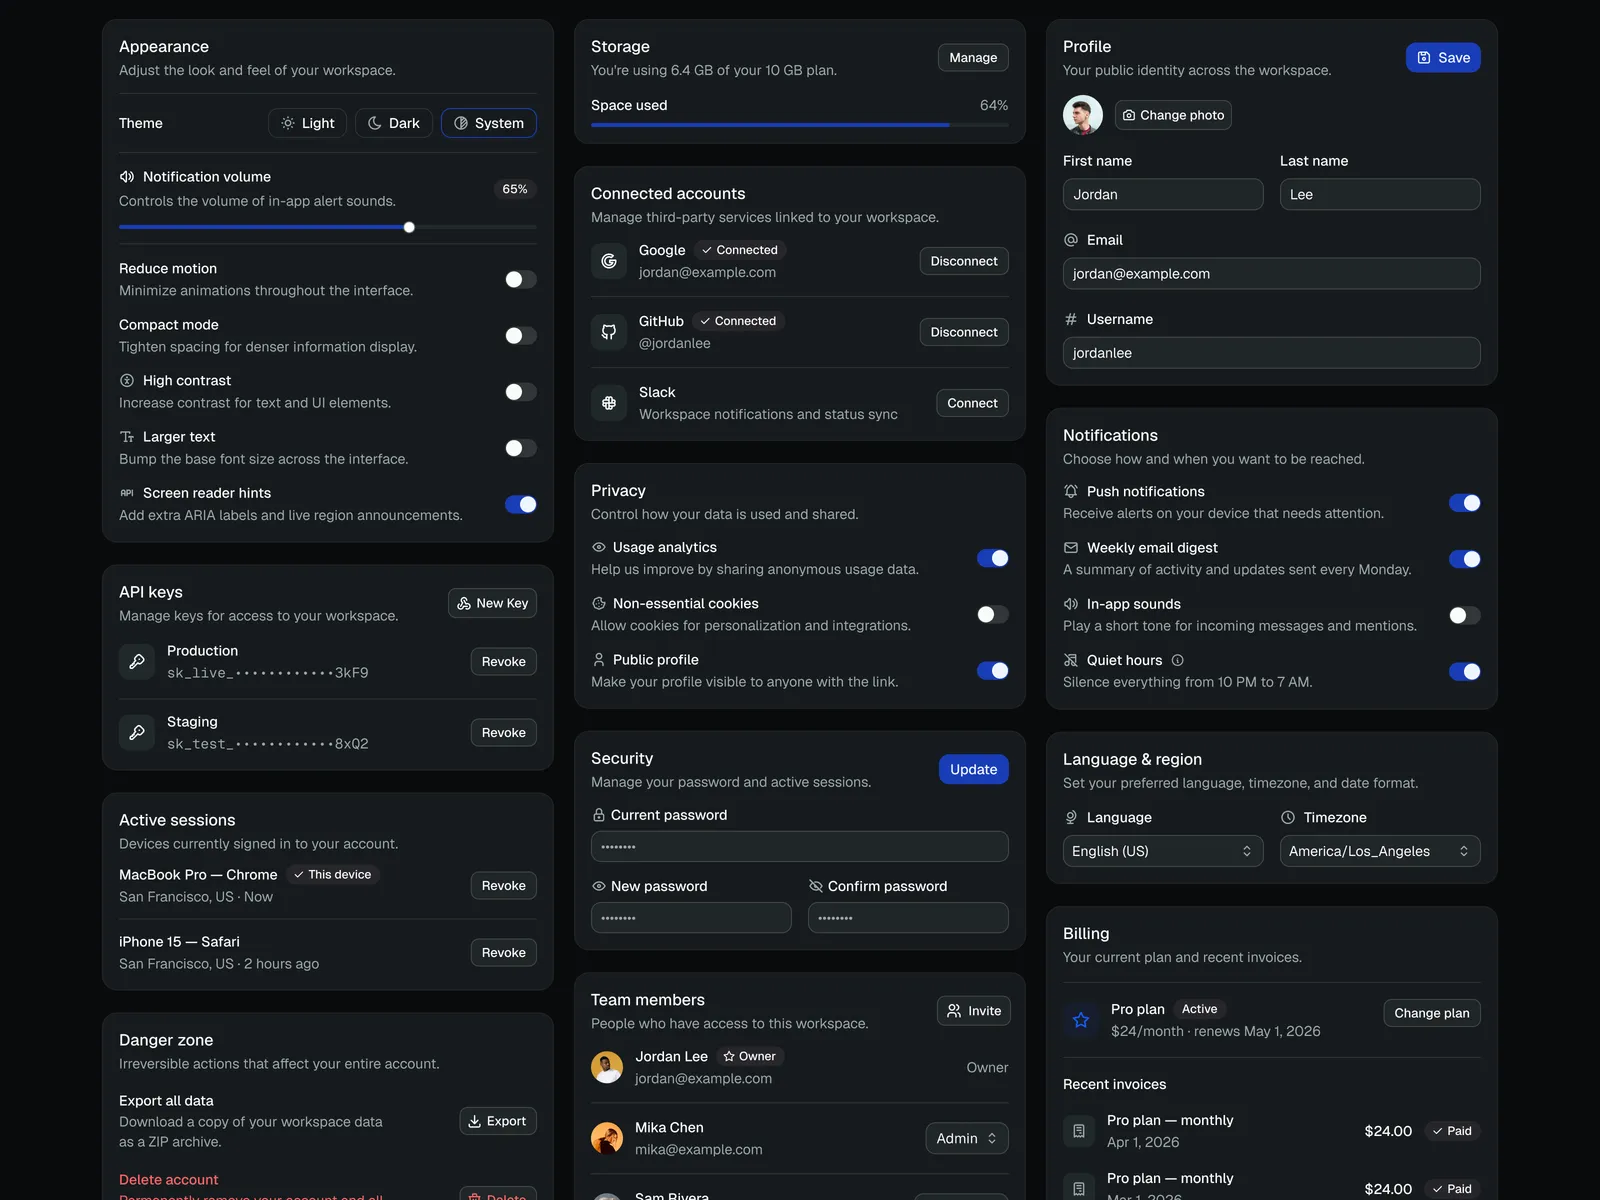Click the April invoice receipt icon
Screen dimensions: 1600x1200
(1079, 1131)
